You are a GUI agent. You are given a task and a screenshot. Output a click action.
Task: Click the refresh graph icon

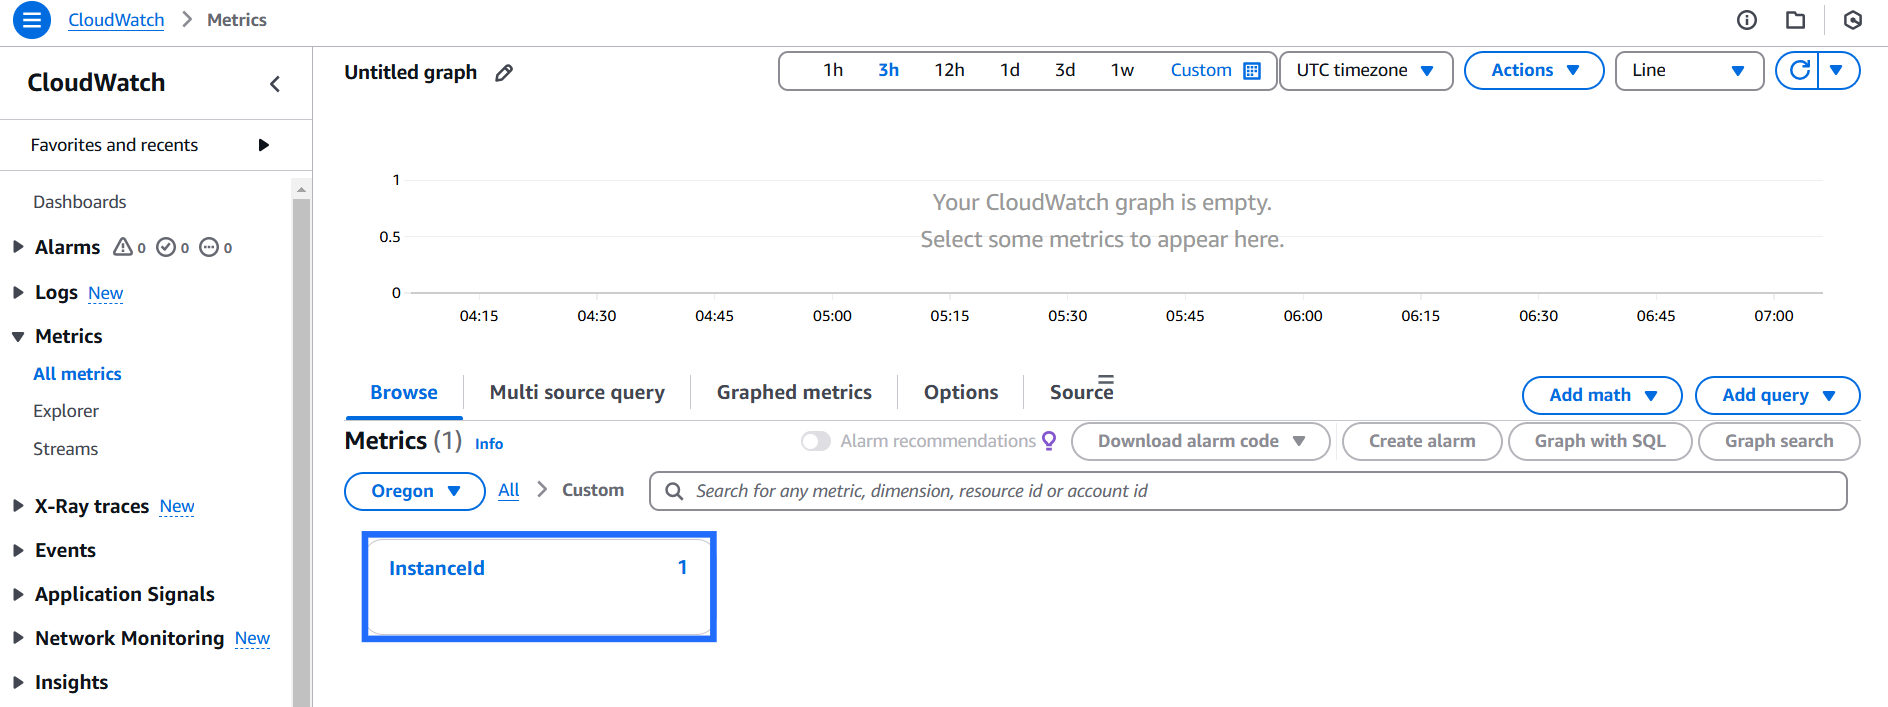1798,70
